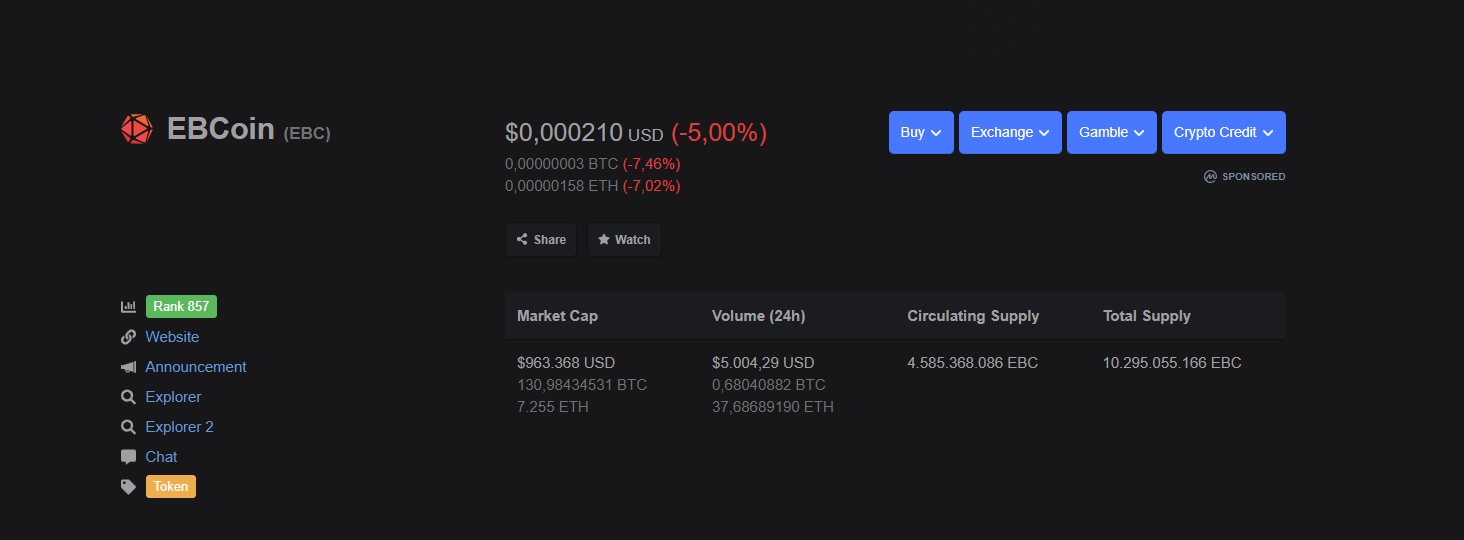Click the green Rank 857 badge
The height and width of the screenshot is (540, 1464).
click(181, 307)
